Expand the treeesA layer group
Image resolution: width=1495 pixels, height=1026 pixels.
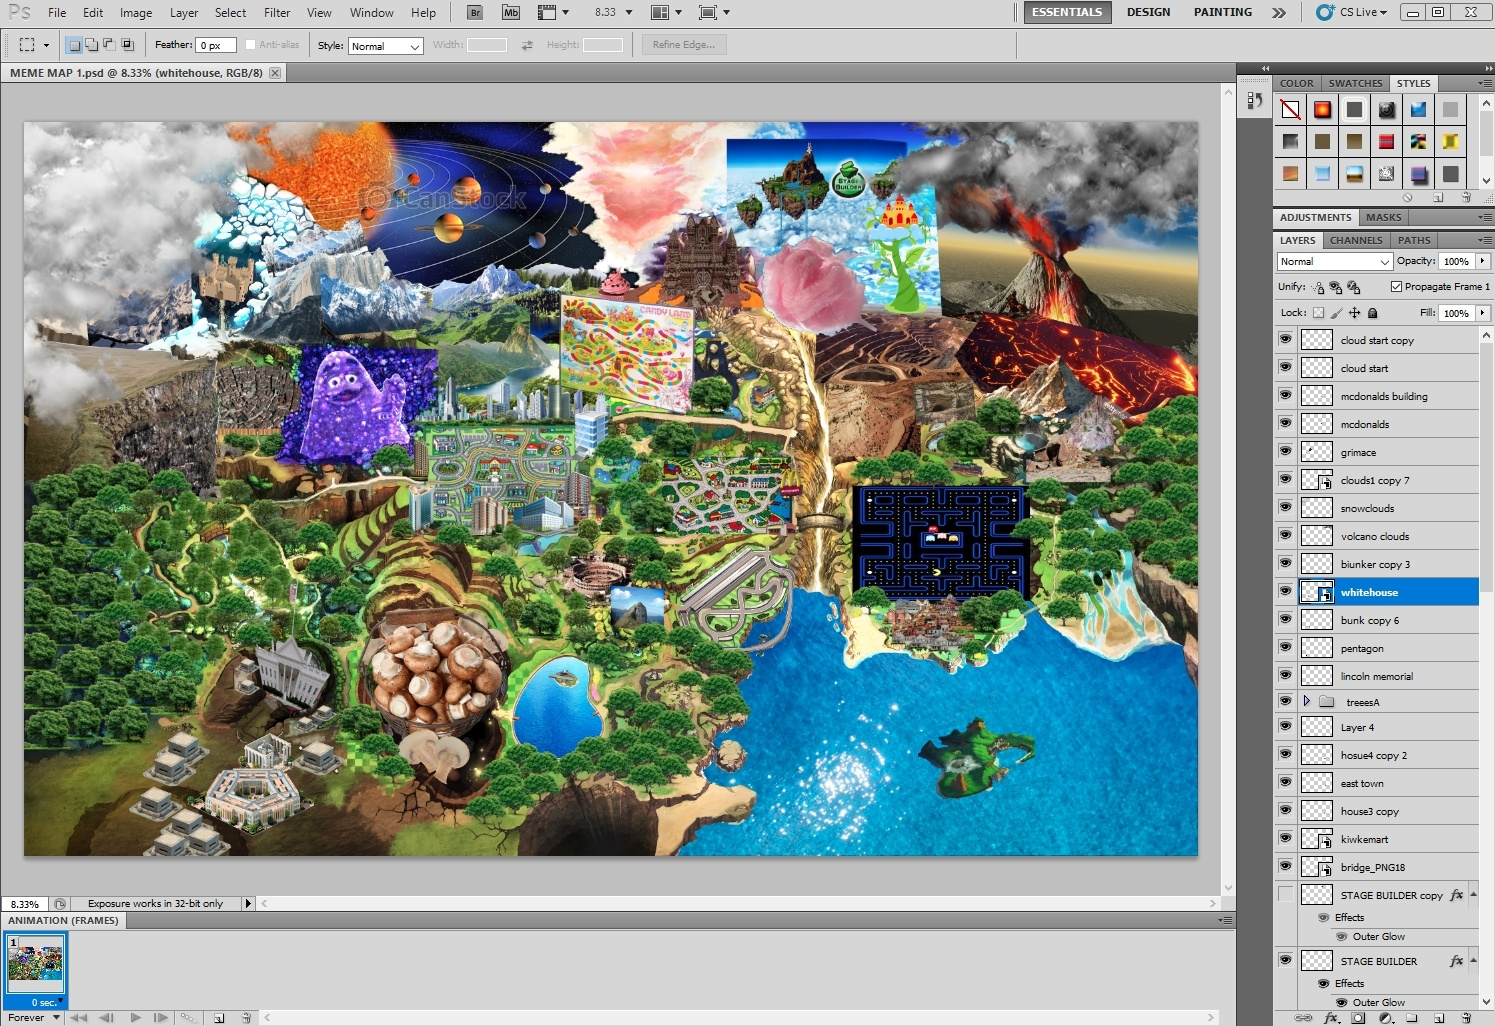pos(1306,701)
